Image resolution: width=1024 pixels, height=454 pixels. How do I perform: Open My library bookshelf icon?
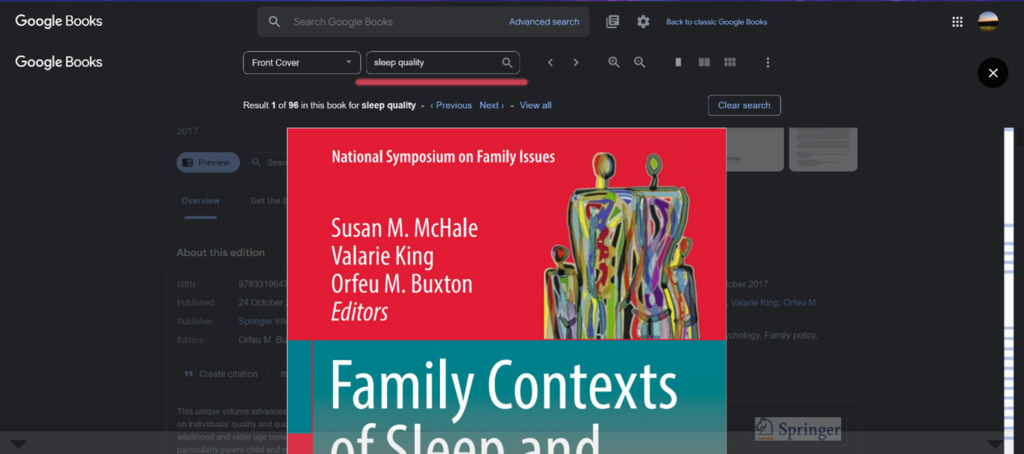(612, 22)
